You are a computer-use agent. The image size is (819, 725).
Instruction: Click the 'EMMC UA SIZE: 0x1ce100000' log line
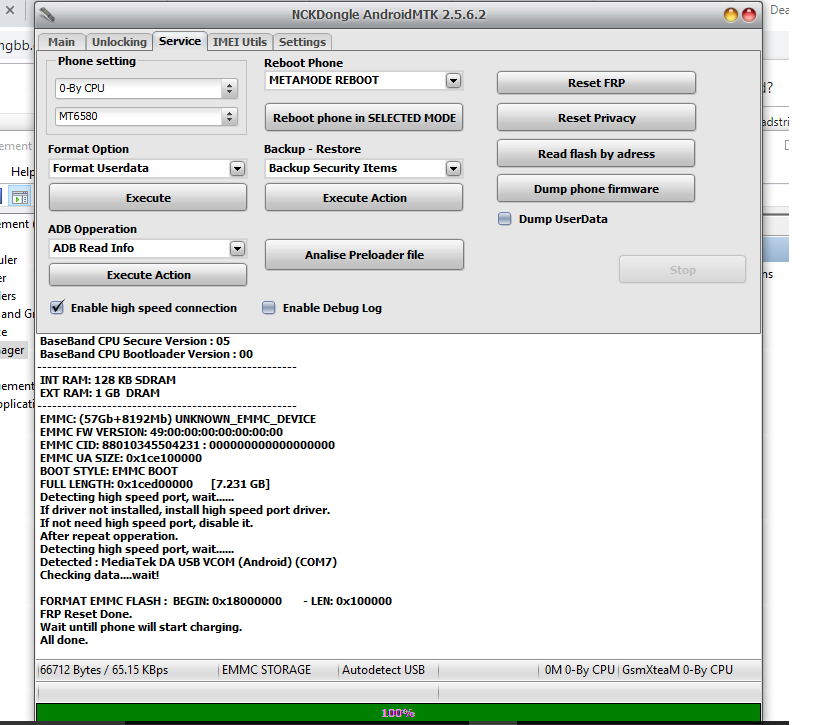click(x=121, y=458)
